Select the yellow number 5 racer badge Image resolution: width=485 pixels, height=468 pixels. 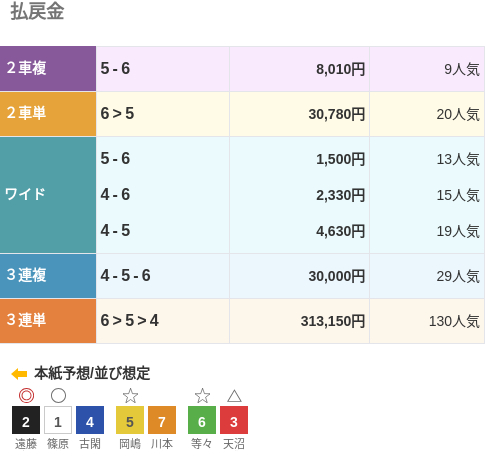click(130, 420)
